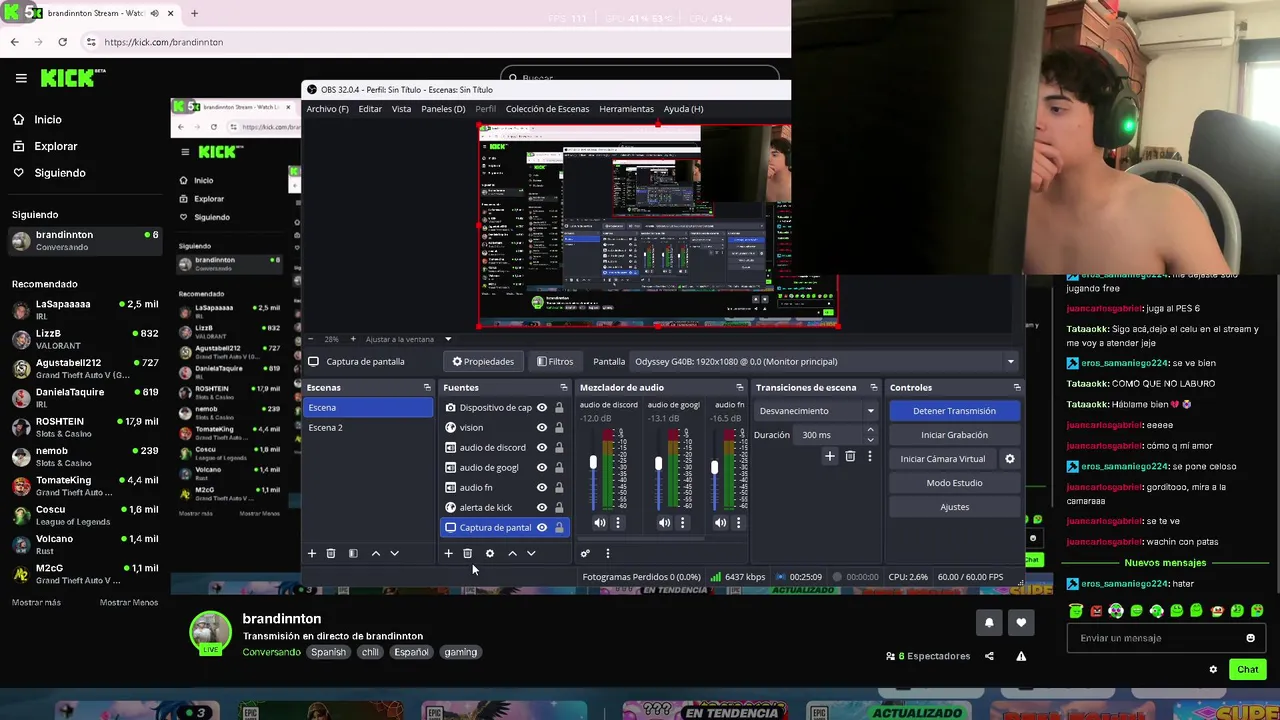Image resolution: width=1280 pixels, height=720 pixels.
Task: Open Editar menu in OBS
Action: point(370,109)
